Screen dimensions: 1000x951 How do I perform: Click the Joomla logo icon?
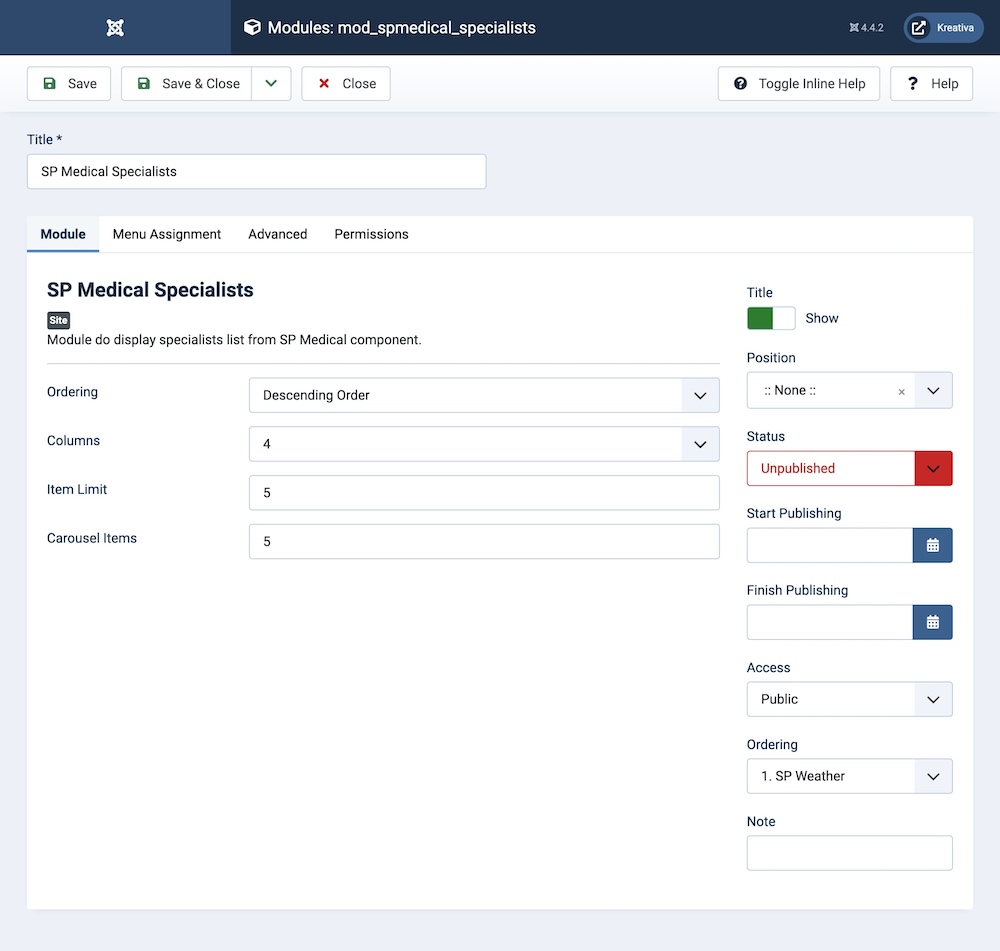(115, 28)
